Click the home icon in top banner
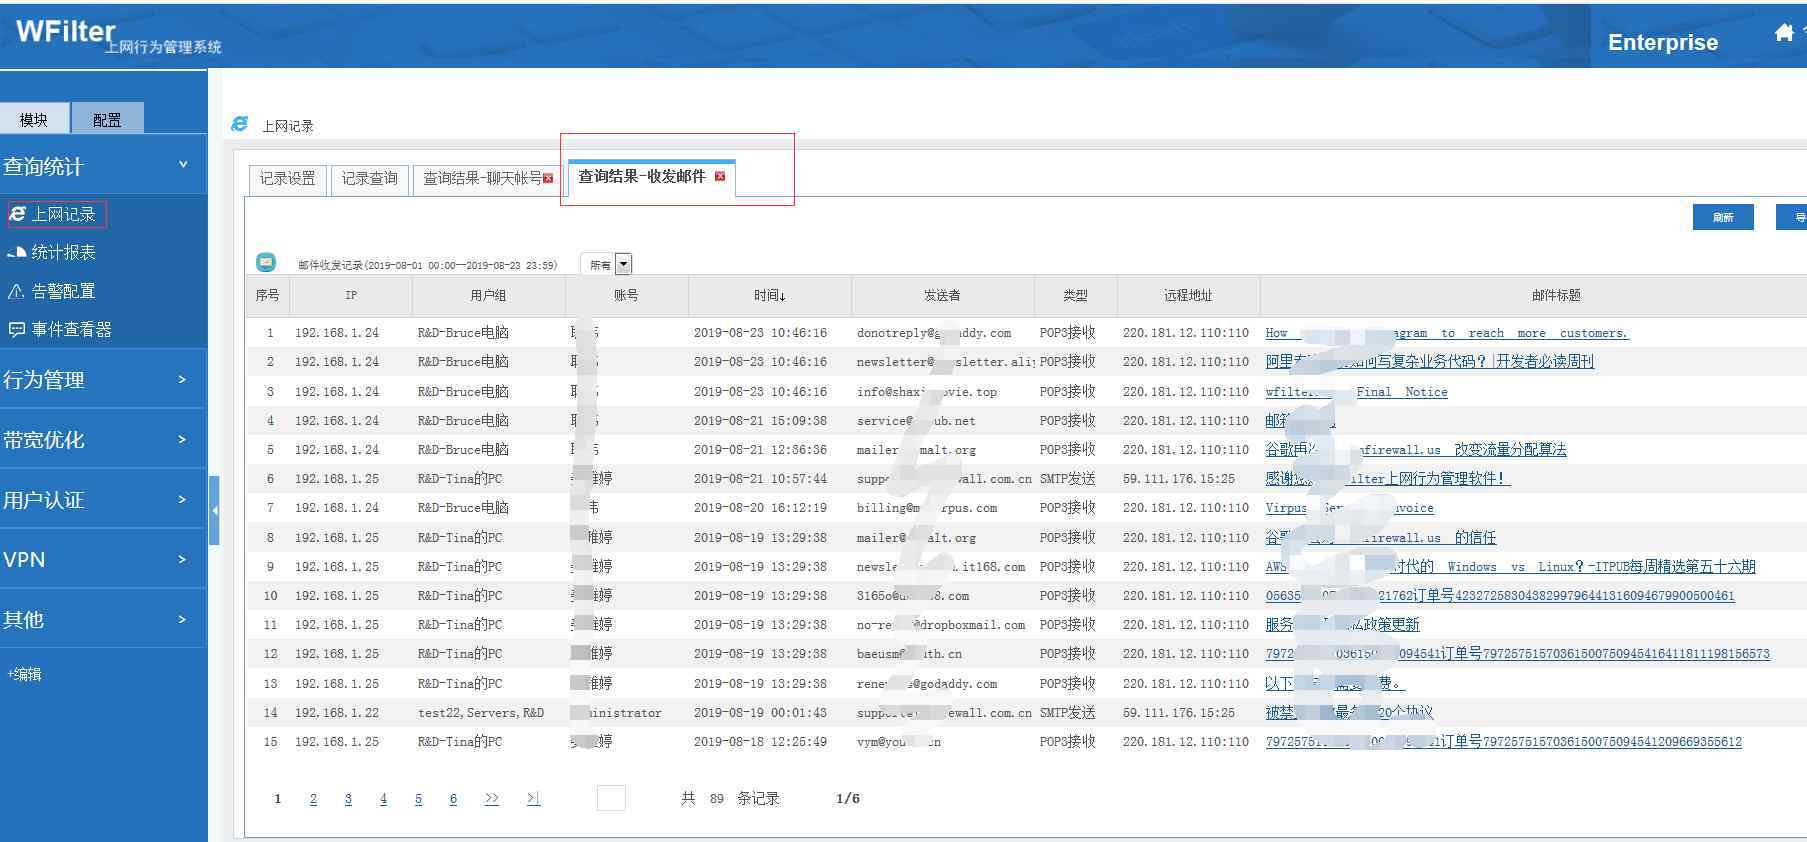Viewport: 1807px width, 842px height. [1783, 33]
